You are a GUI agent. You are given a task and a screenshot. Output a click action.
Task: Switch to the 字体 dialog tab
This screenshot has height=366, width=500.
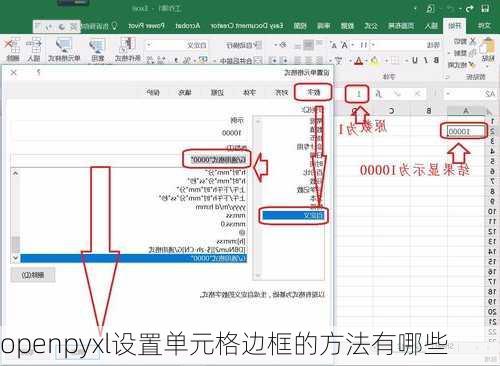click(249, 92)
